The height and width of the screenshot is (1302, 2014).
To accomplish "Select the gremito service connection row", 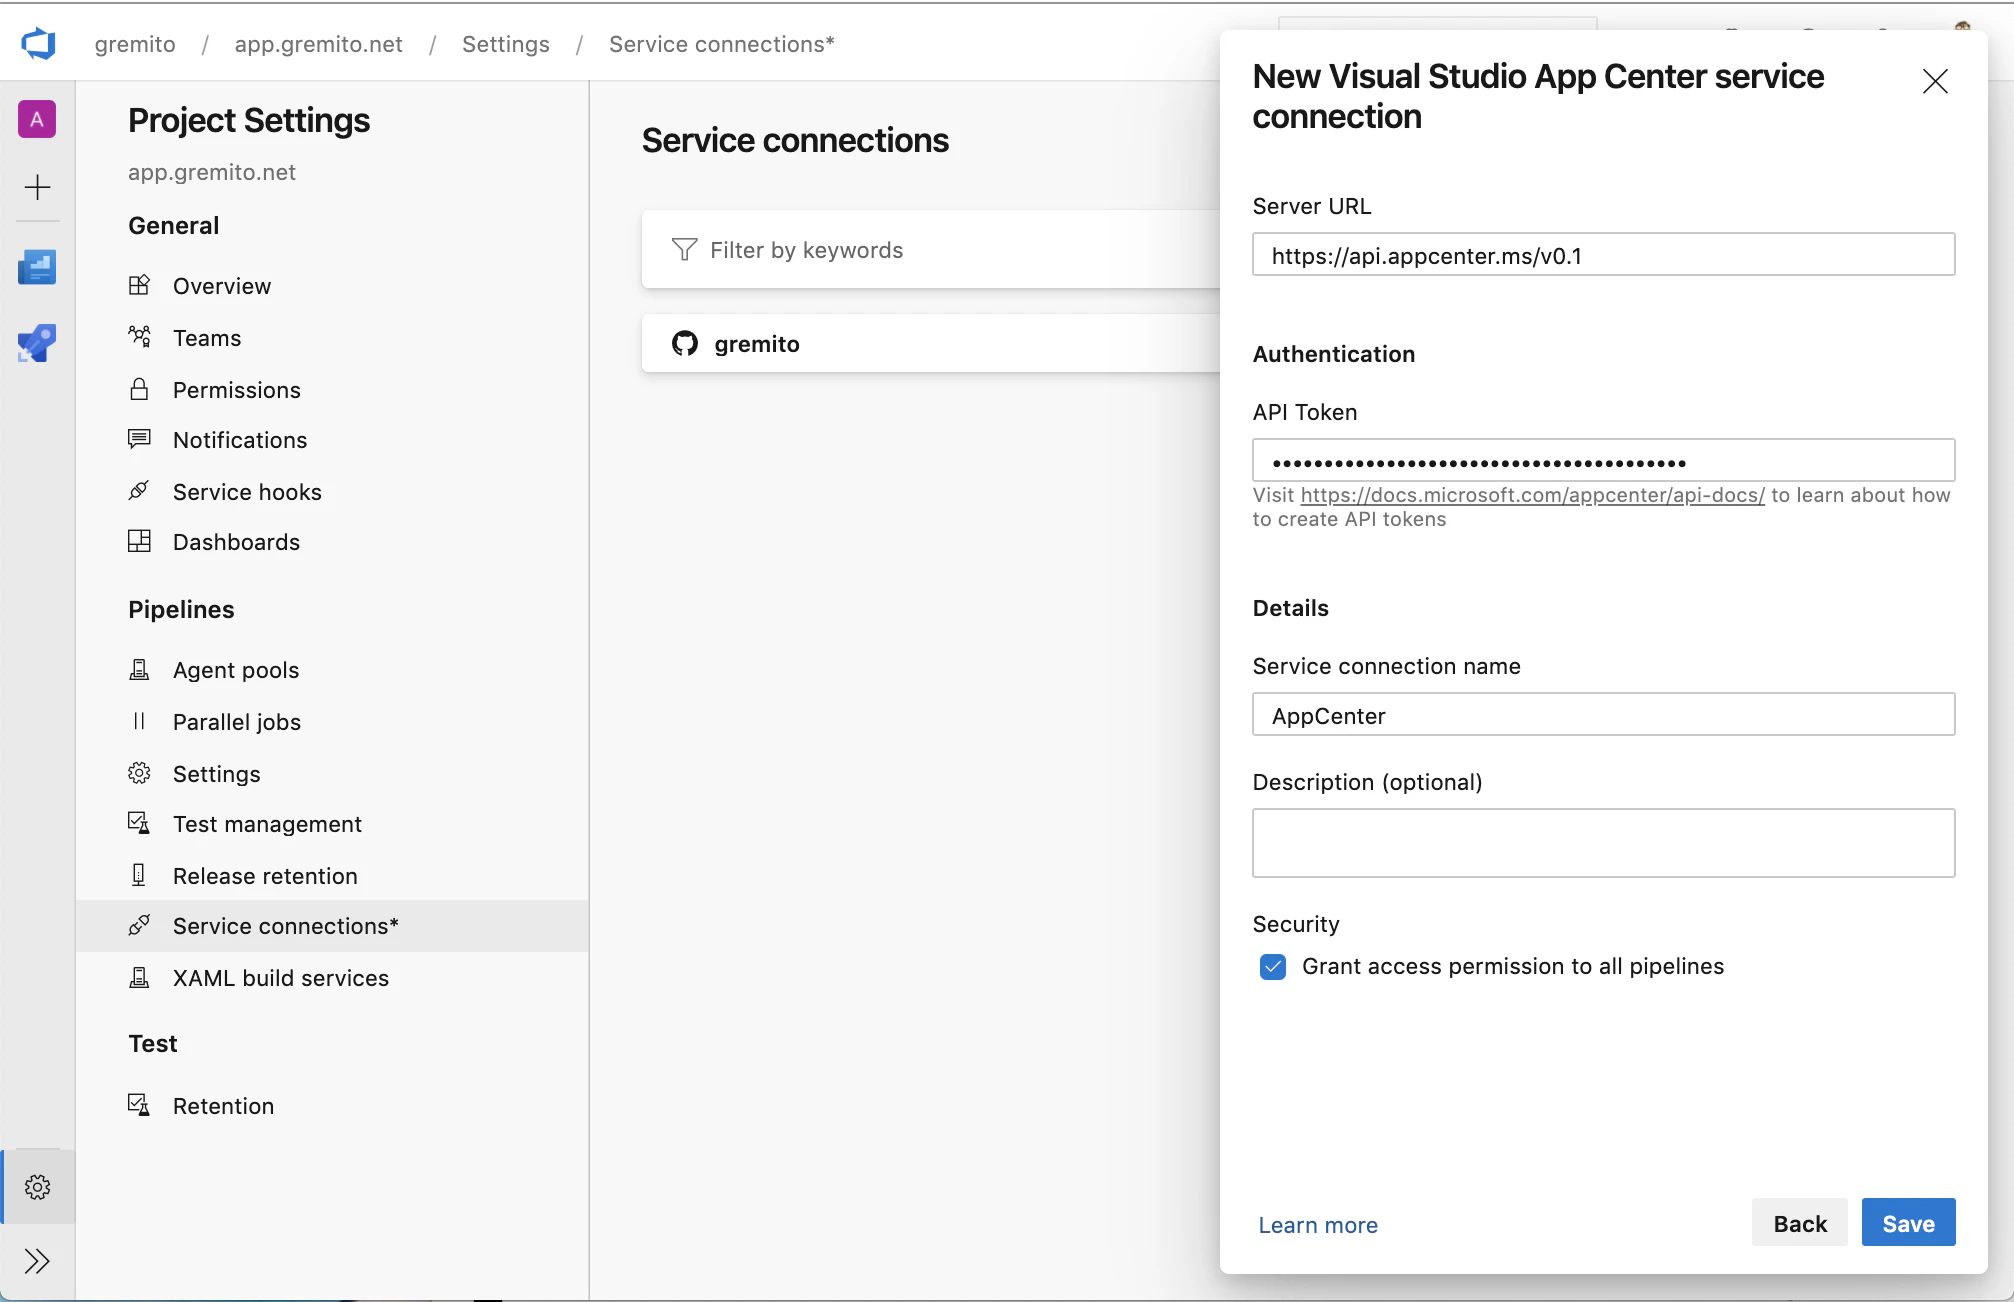I will [930, 344].
